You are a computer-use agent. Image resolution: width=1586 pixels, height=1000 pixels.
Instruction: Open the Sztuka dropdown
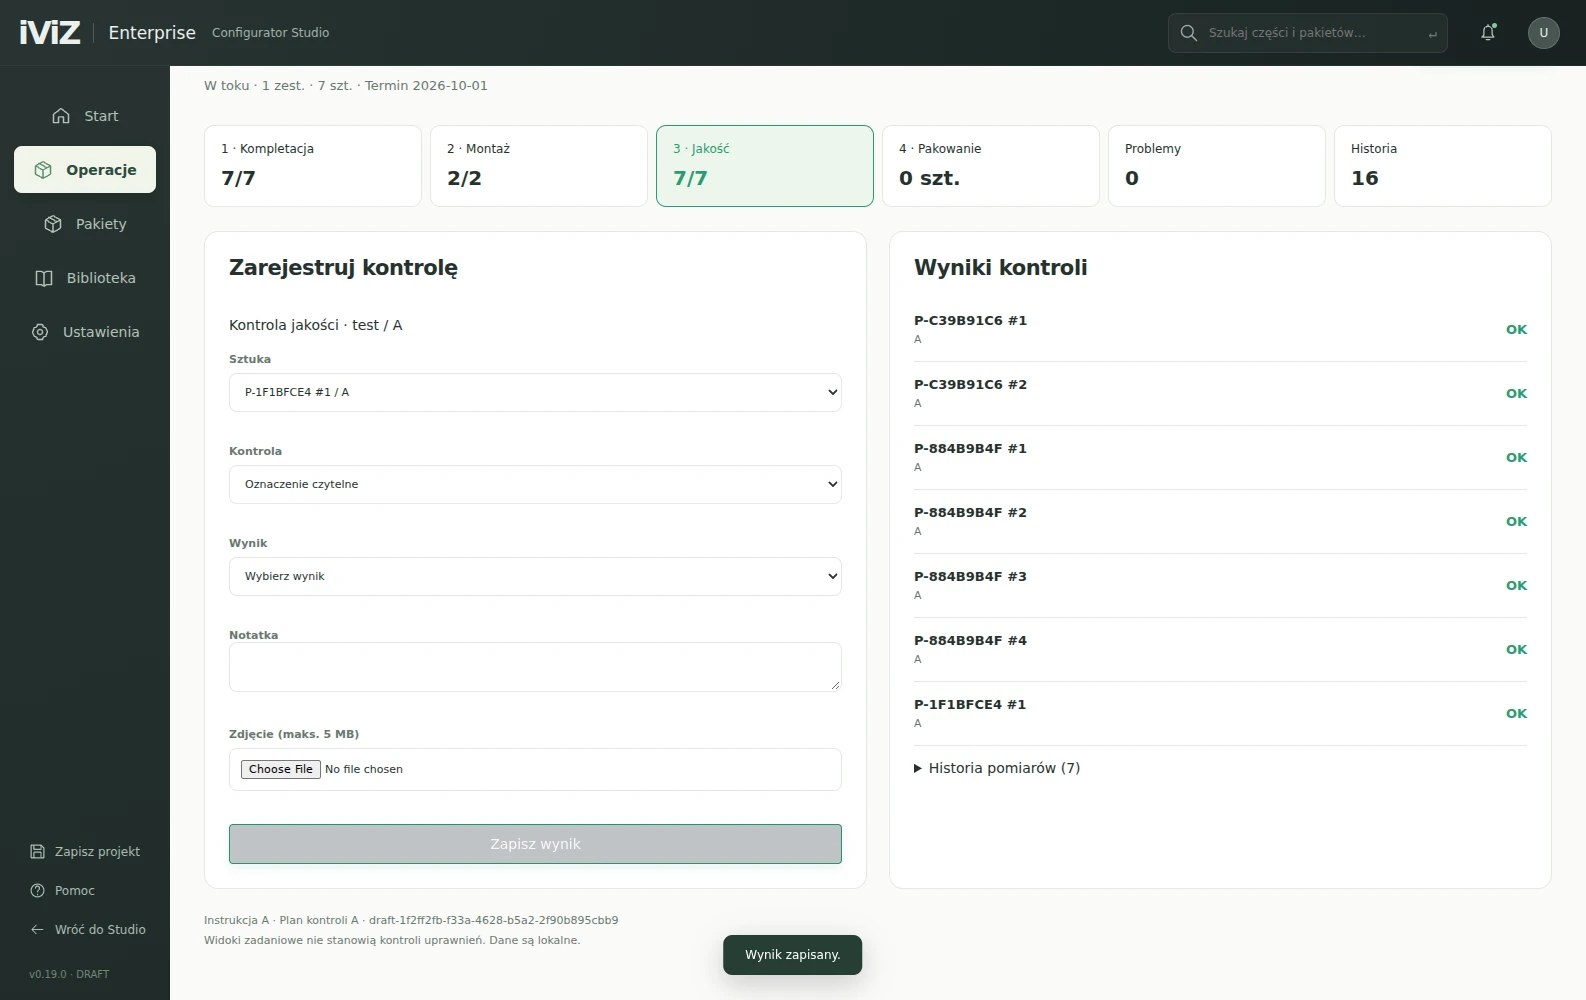535,392
